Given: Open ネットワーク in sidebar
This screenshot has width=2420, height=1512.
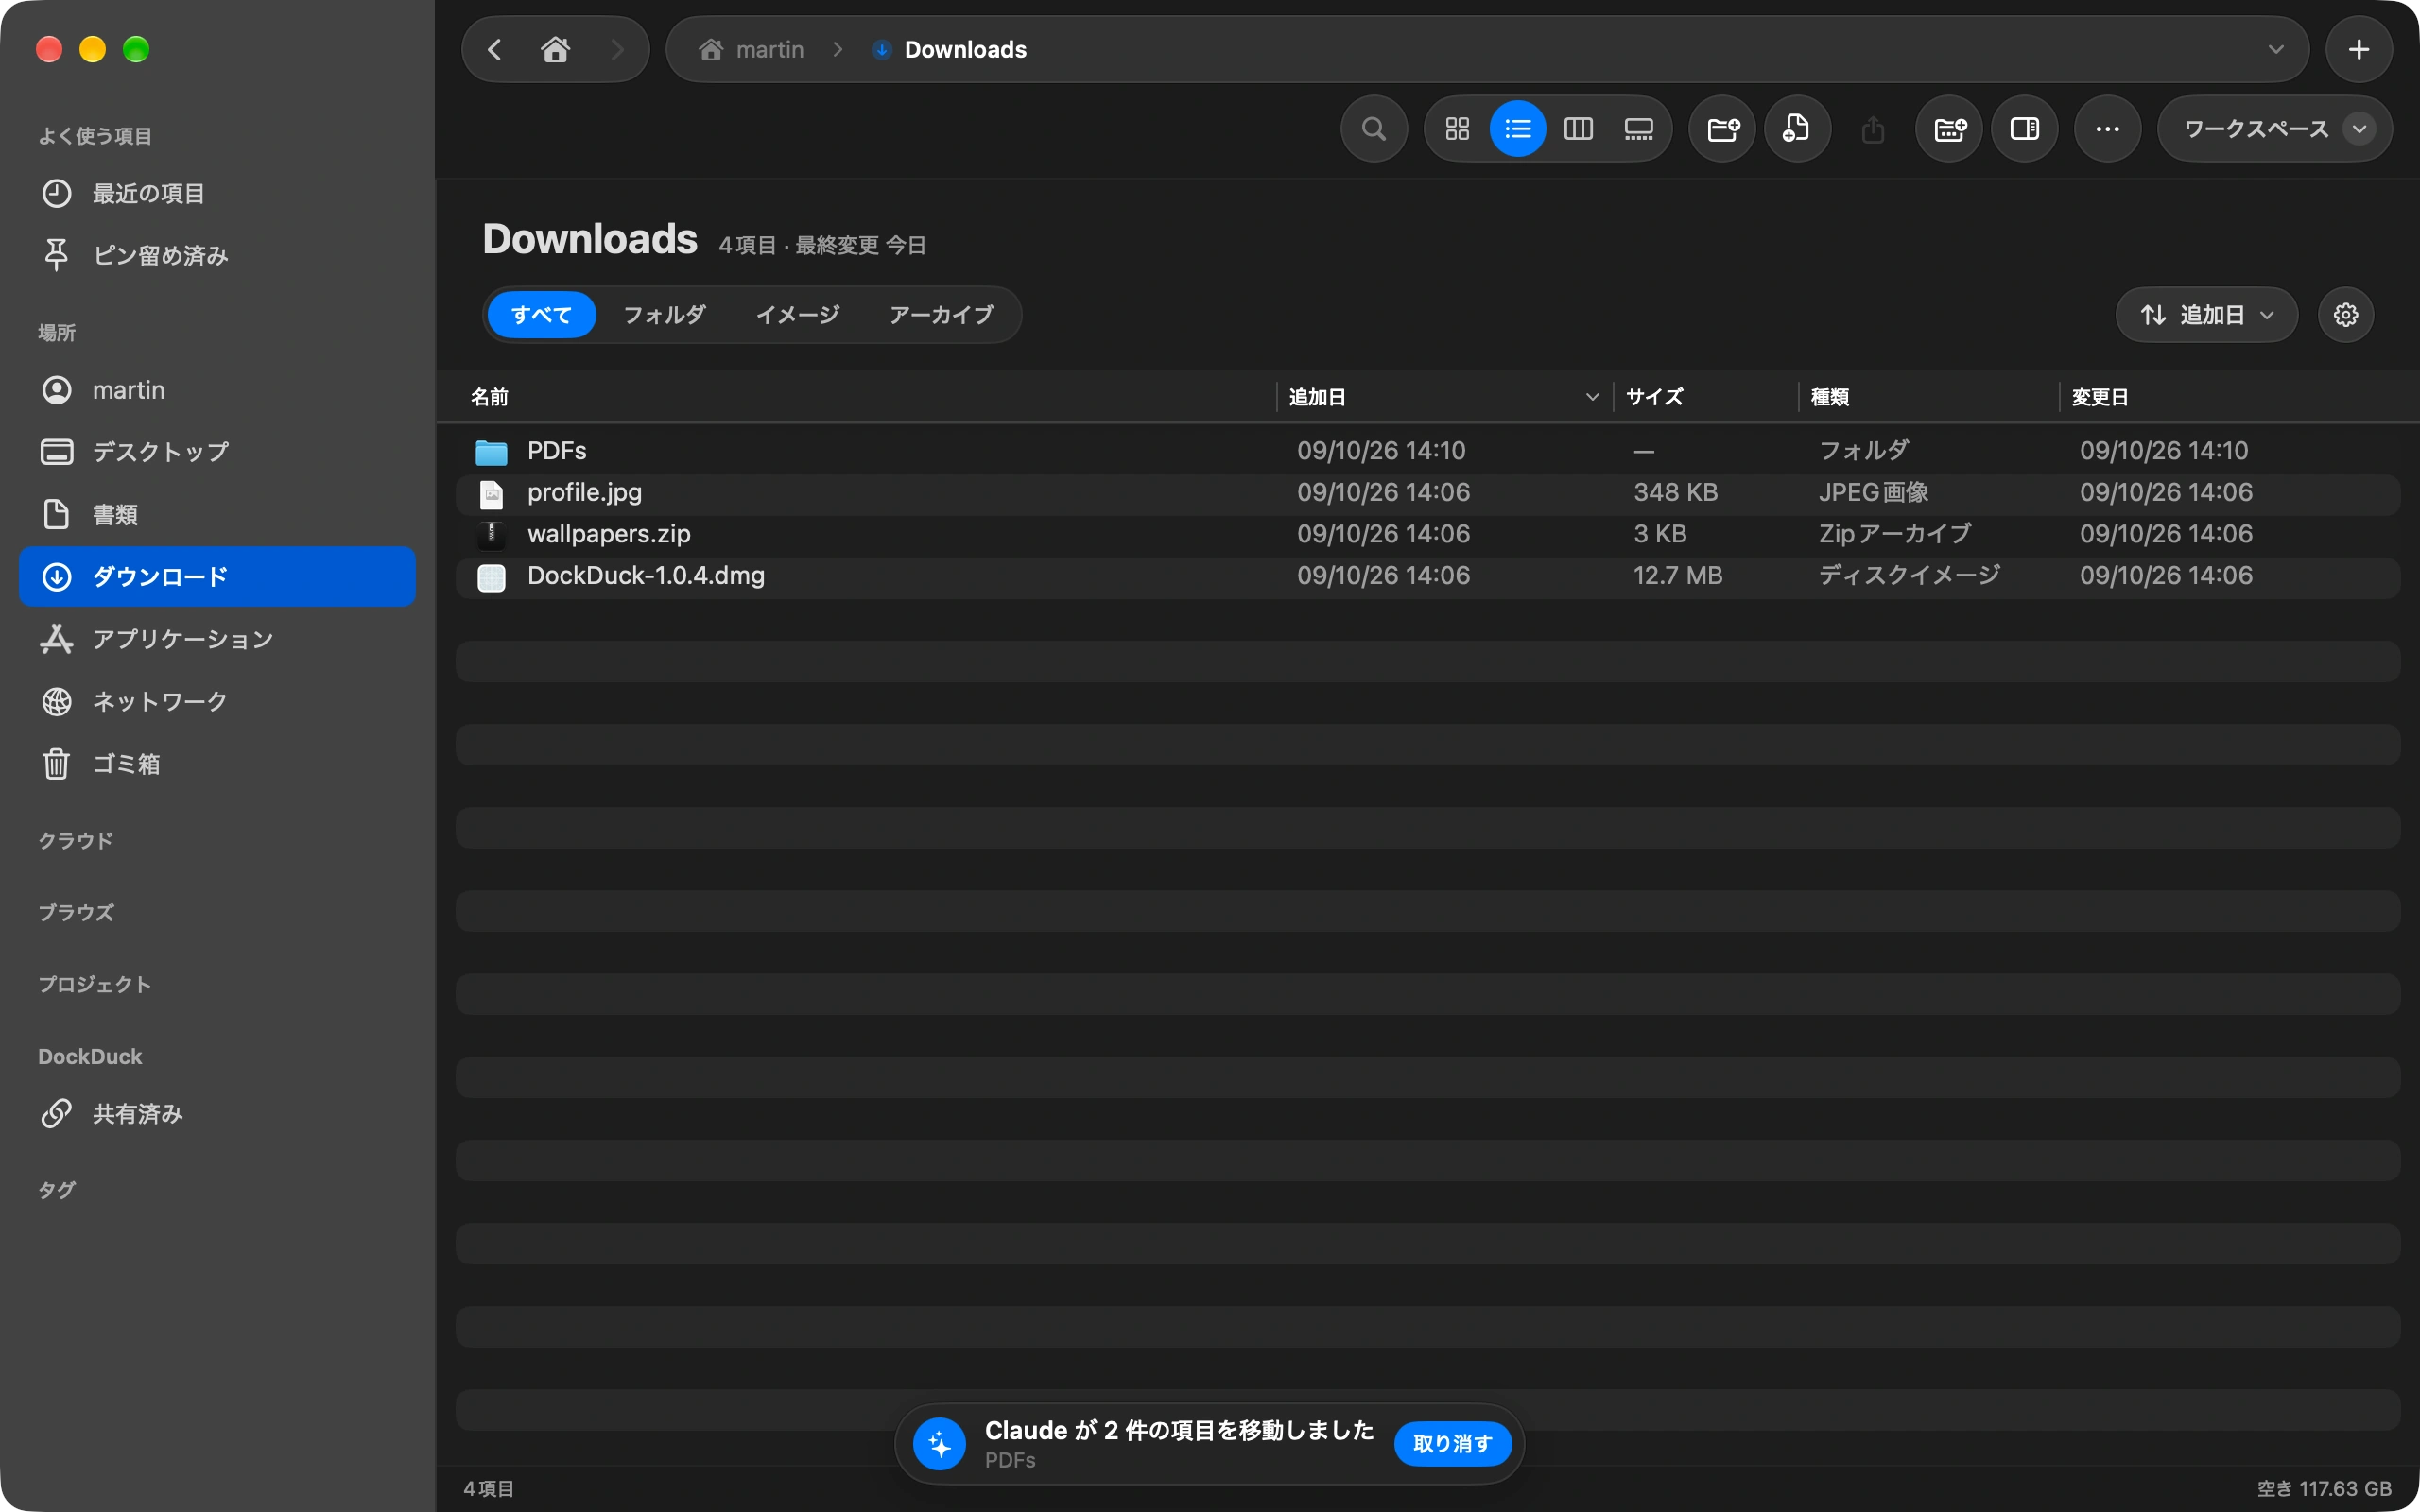Looking at the screenshot, I should pyautogui.click(x=217, y=701).
